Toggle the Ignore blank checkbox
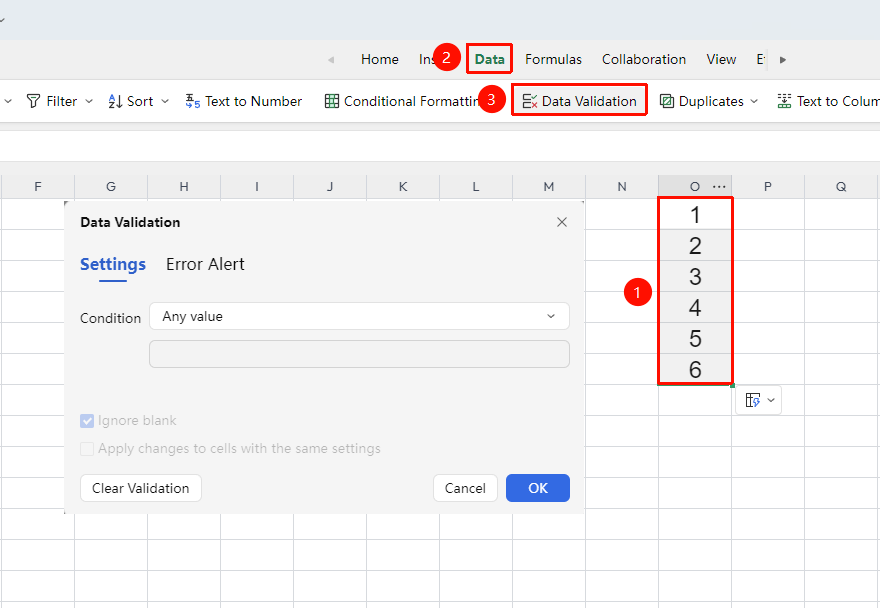 87,420
